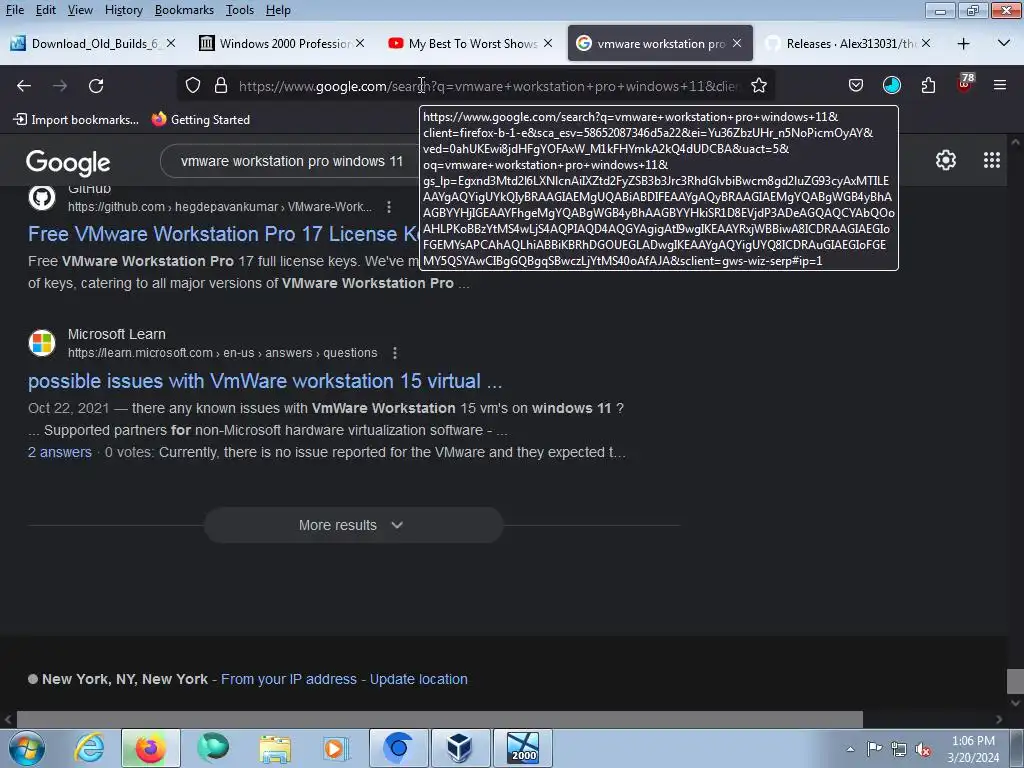The width and height of the screenshot is (1024, 768).
Task: Open the Bookmarks menu
Action: [184, 10]
